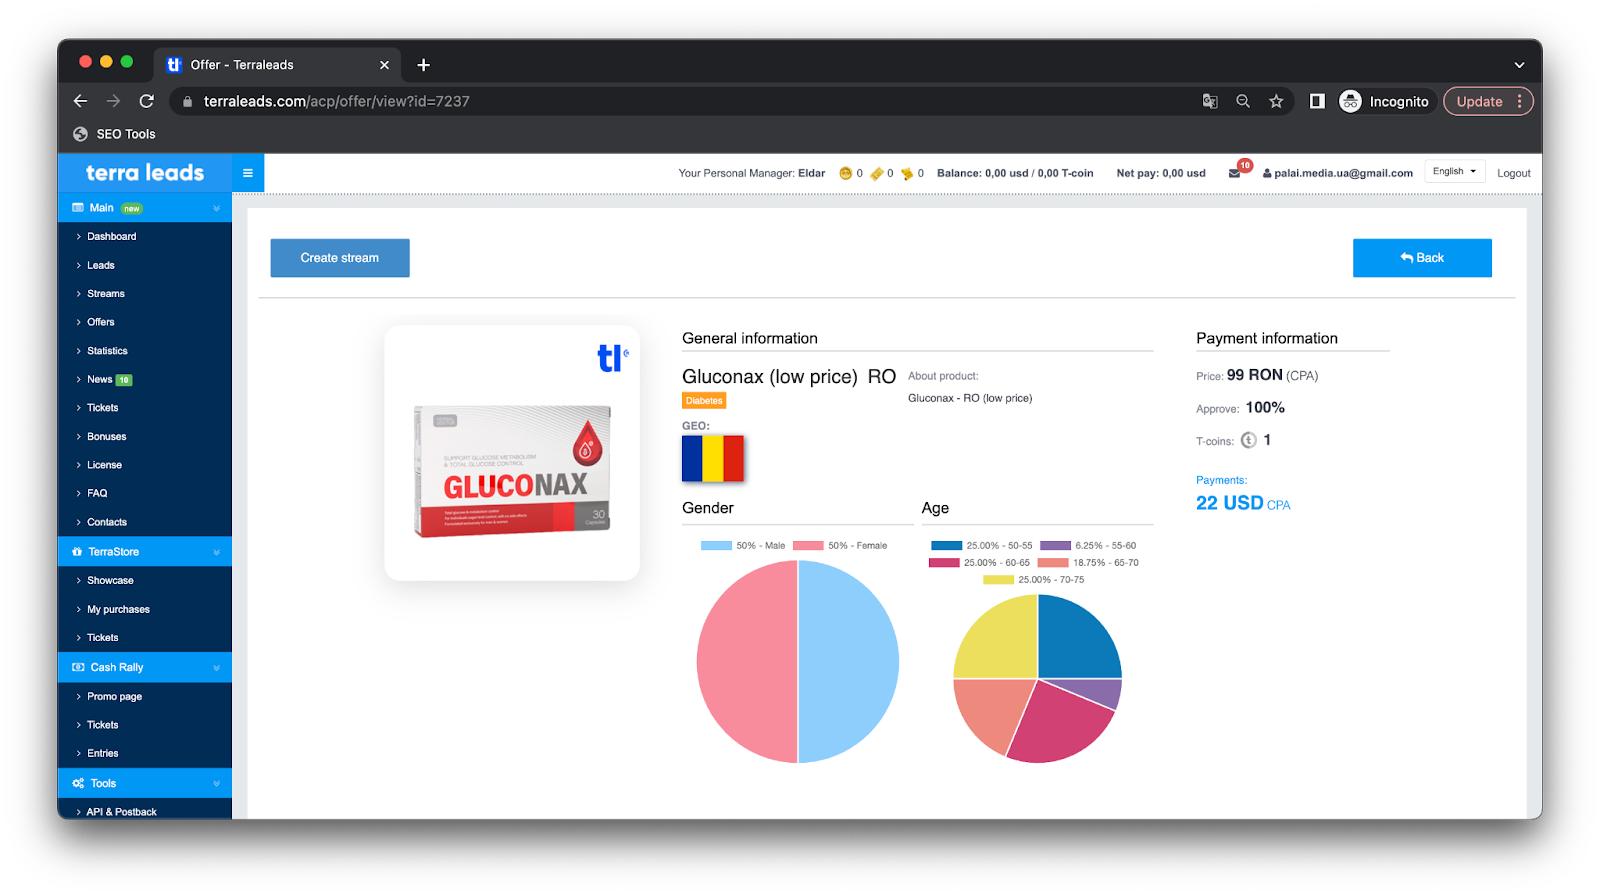Click the palai.media.ua@gmail.com account link
1600x895 pixels.
(x=1338, y=173)
